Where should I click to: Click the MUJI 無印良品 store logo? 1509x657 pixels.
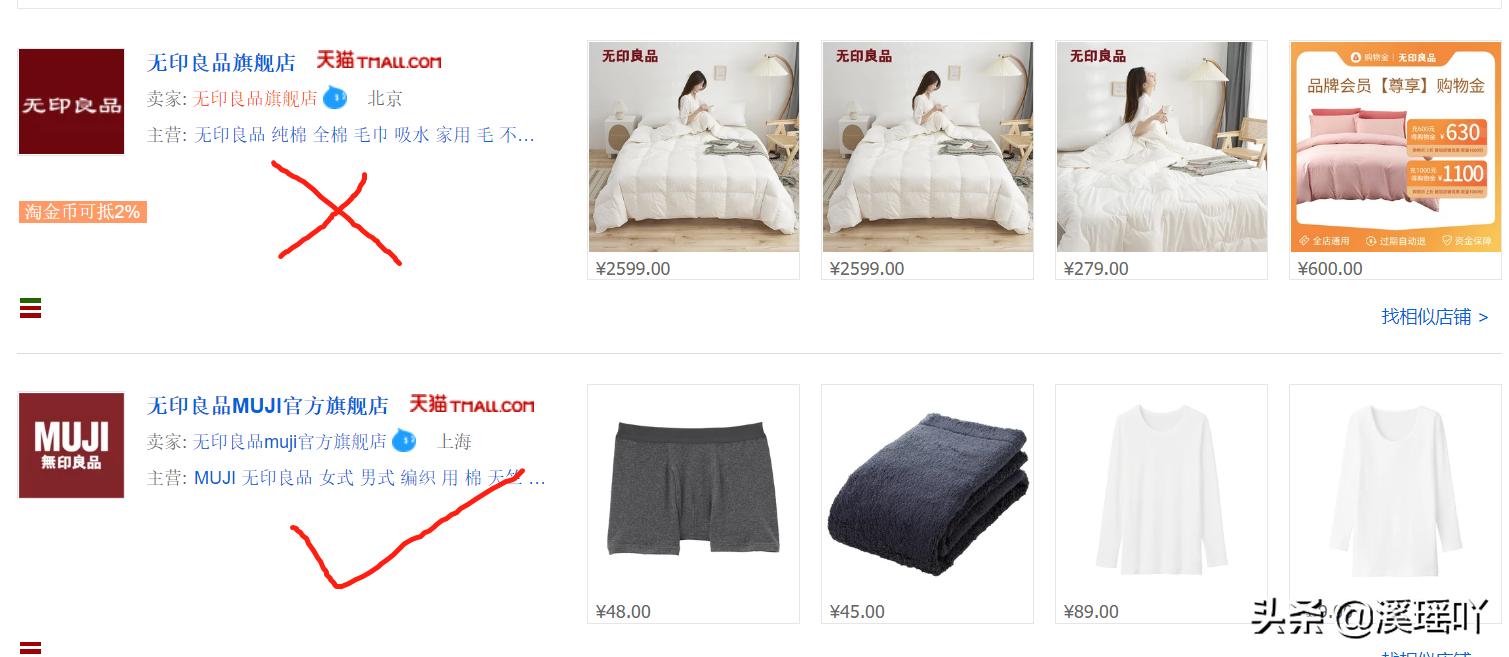tap(71, 445)
